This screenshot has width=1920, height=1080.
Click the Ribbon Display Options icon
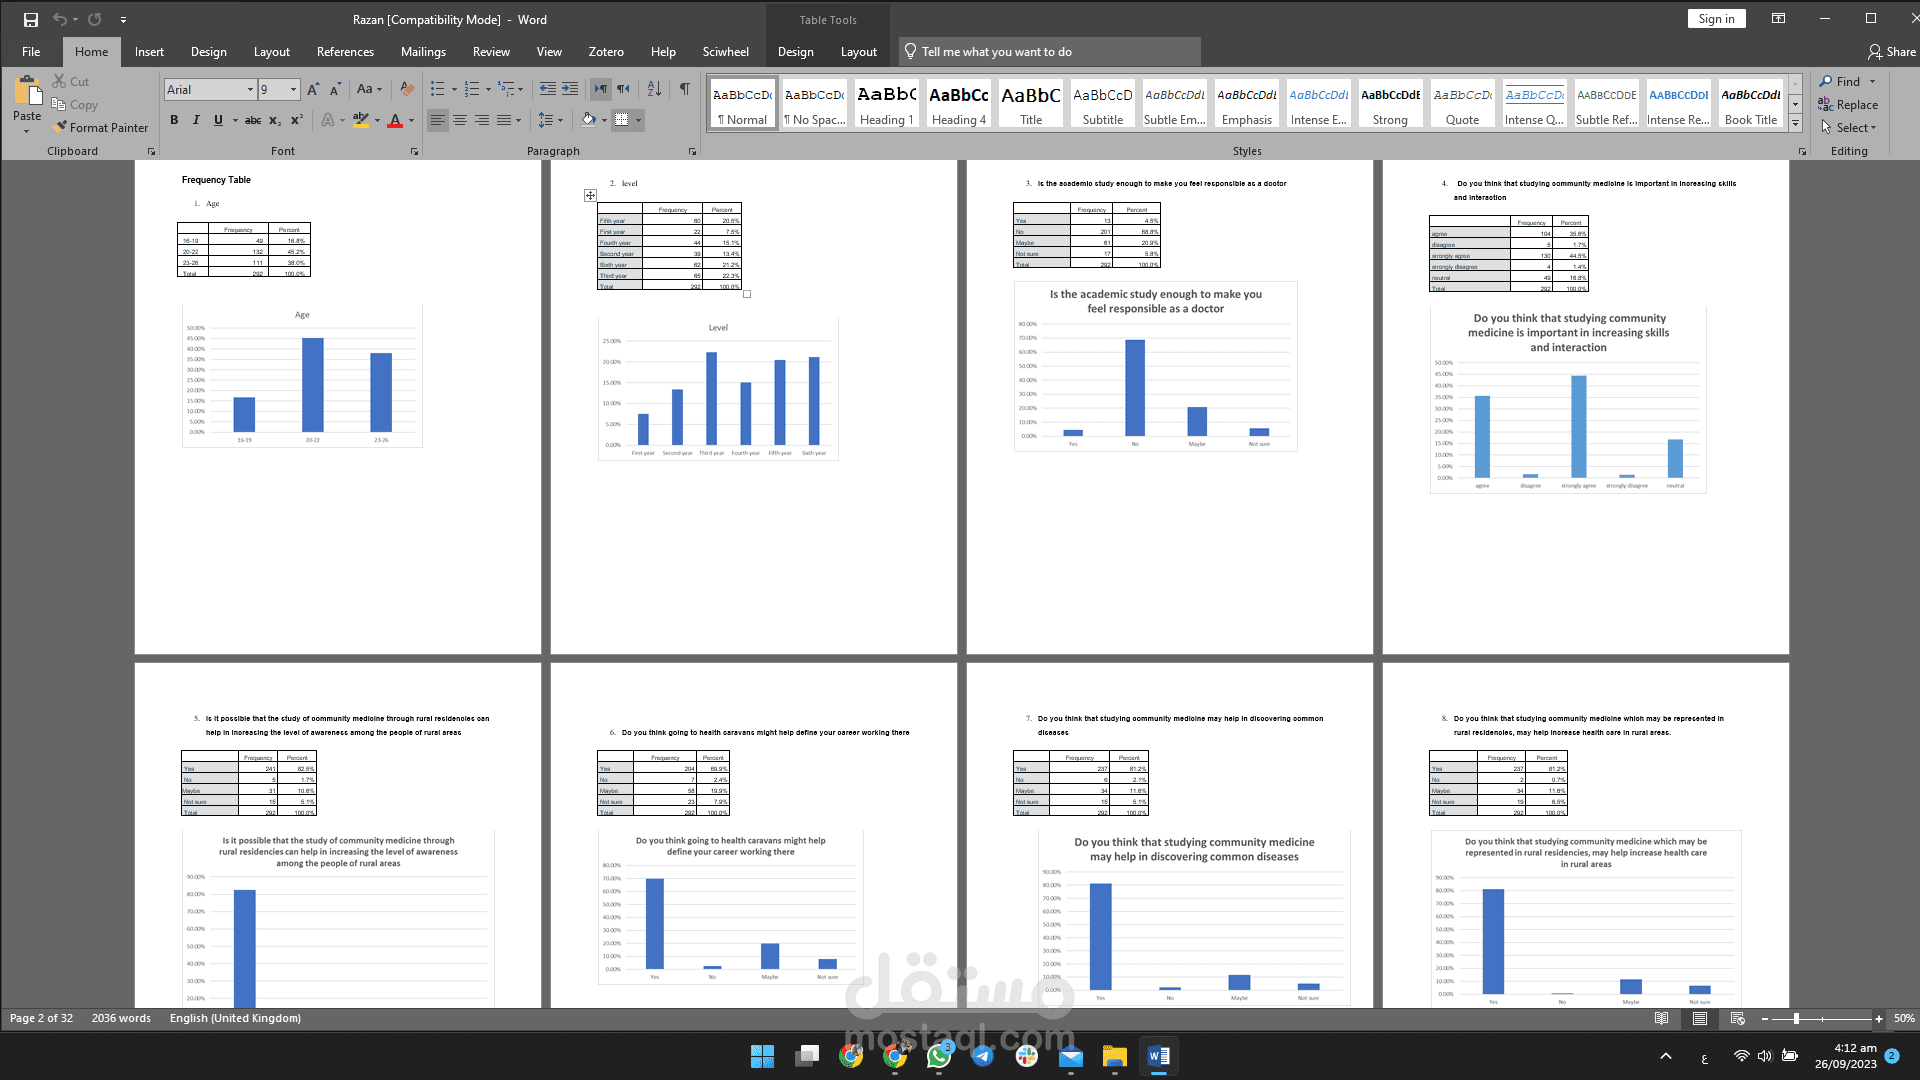[x=1778, y=19]
